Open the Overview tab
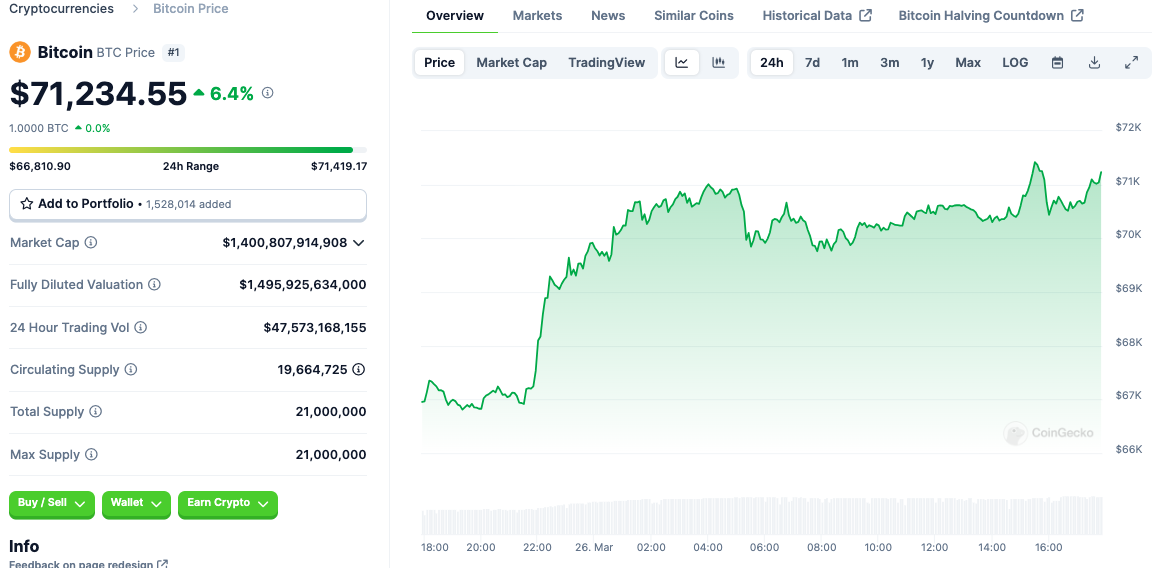 tap(455, 16)
